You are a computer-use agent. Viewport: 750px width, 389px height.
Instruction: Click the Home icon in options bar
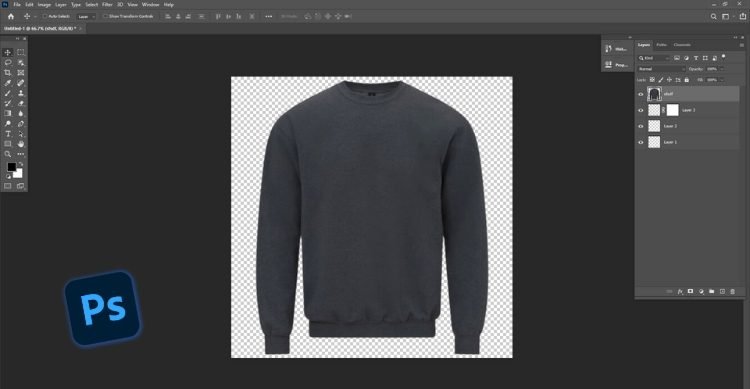(11, 16)
